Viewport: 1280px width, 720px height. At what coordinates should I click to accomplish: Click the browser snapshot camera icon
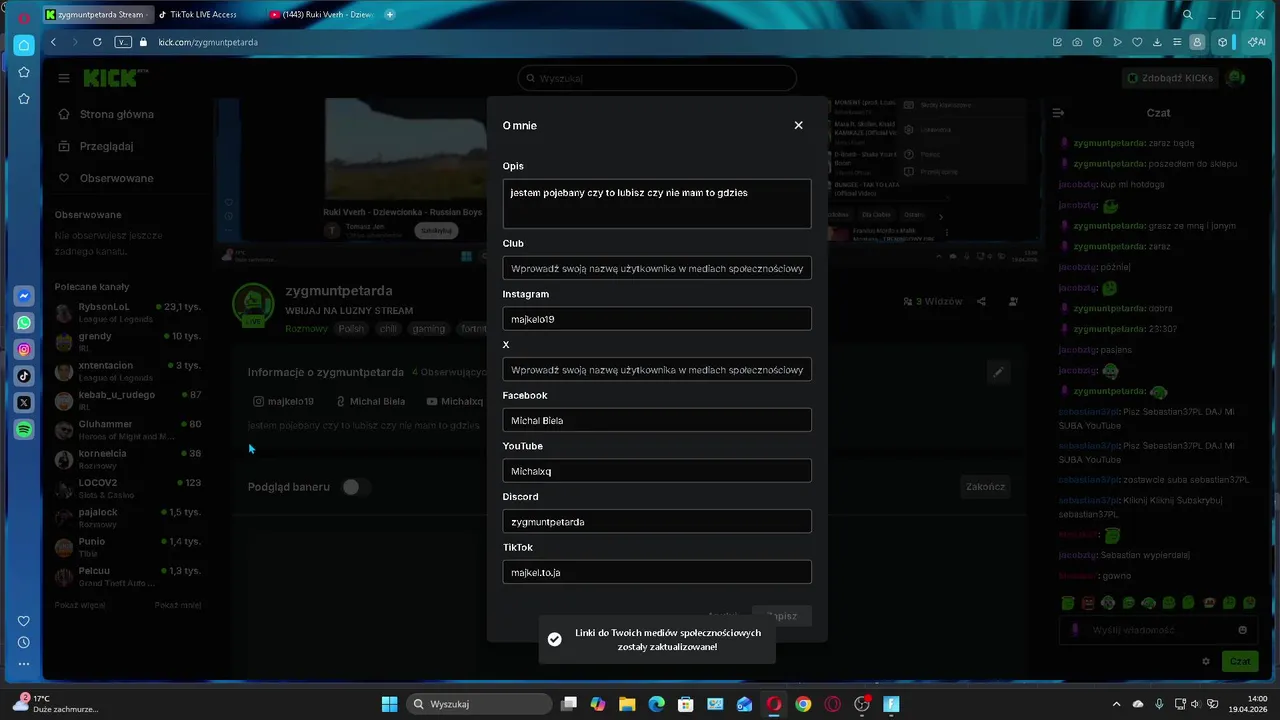coord(1077,42)
